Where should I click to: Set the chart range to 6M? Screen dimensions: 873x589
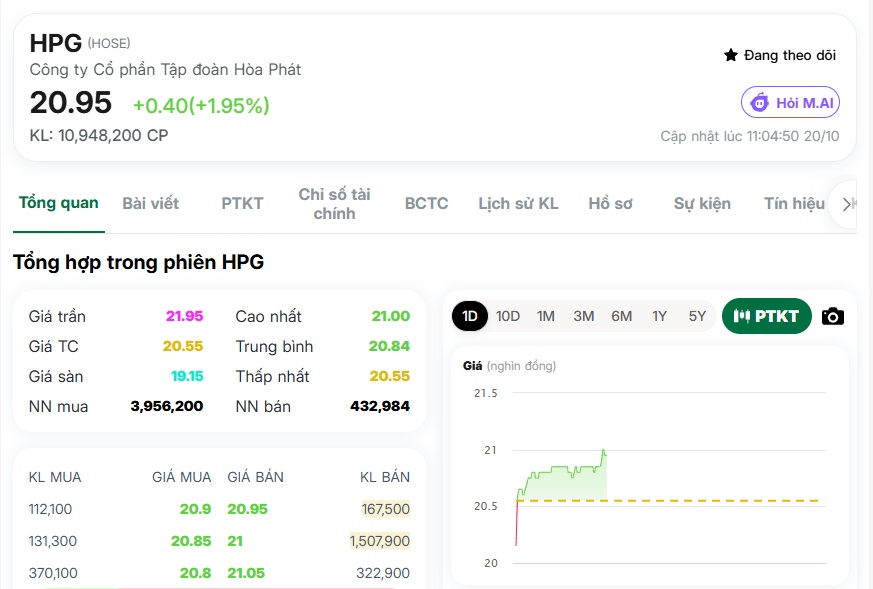(621, 316)
